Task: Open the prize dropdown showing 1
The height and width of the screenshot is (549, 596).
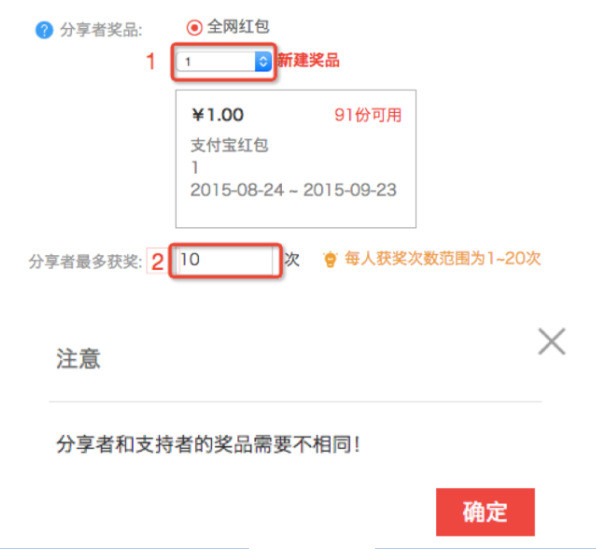Action: pos(224,62)
